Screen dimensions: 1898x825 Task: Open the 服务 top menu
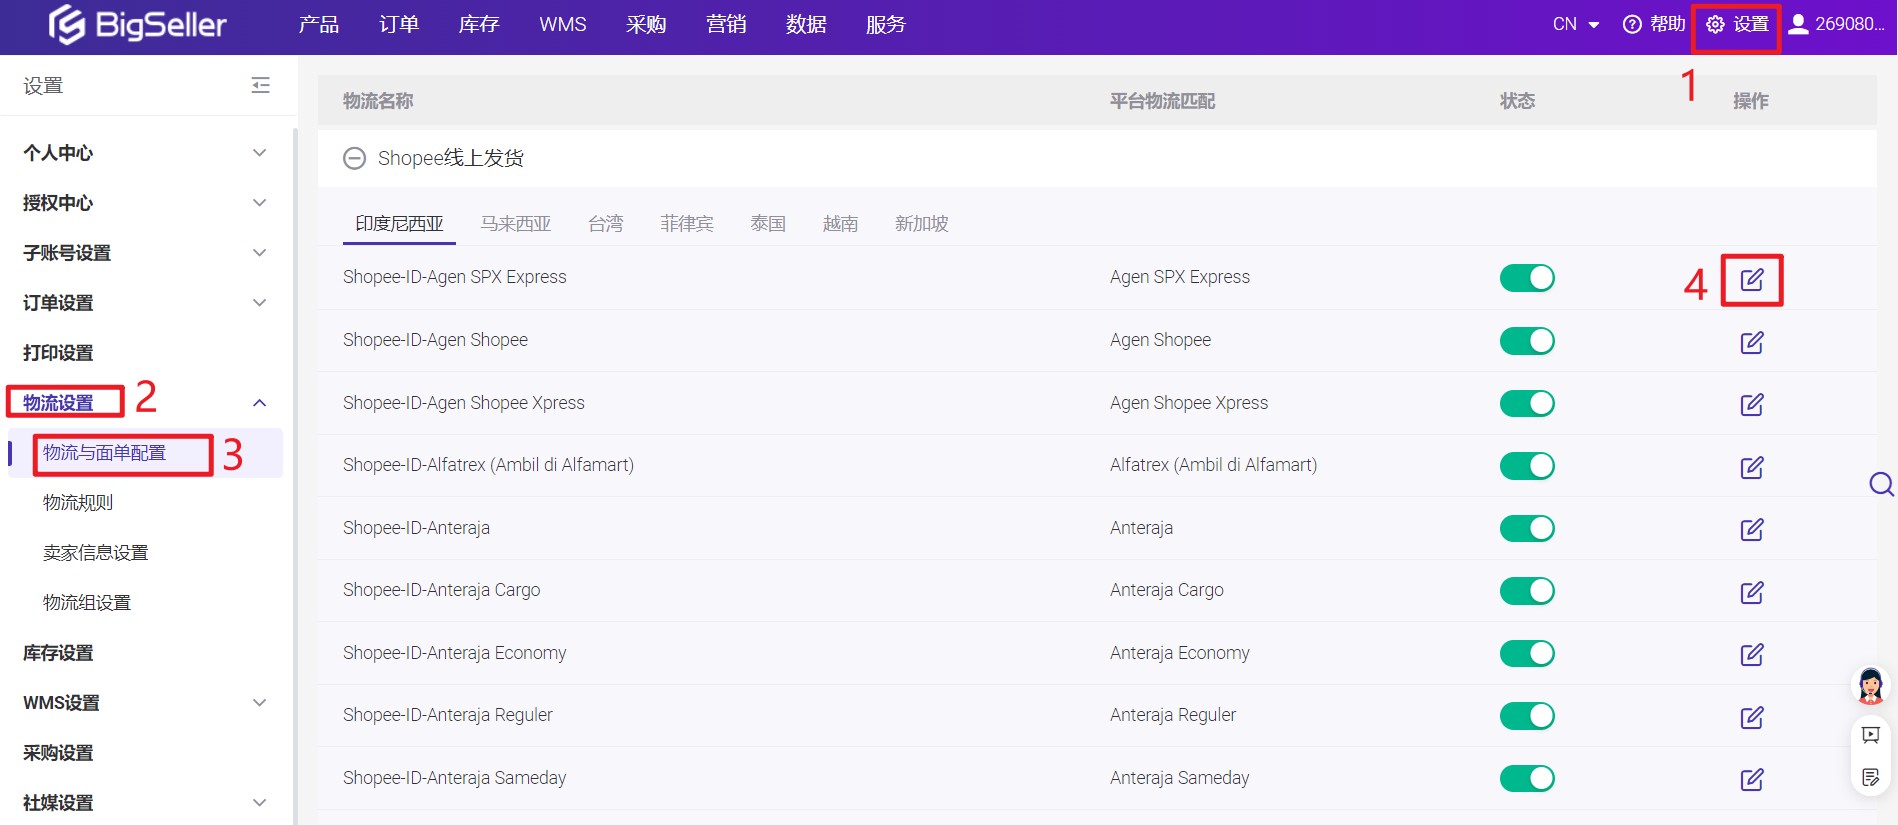pos(886,24)
